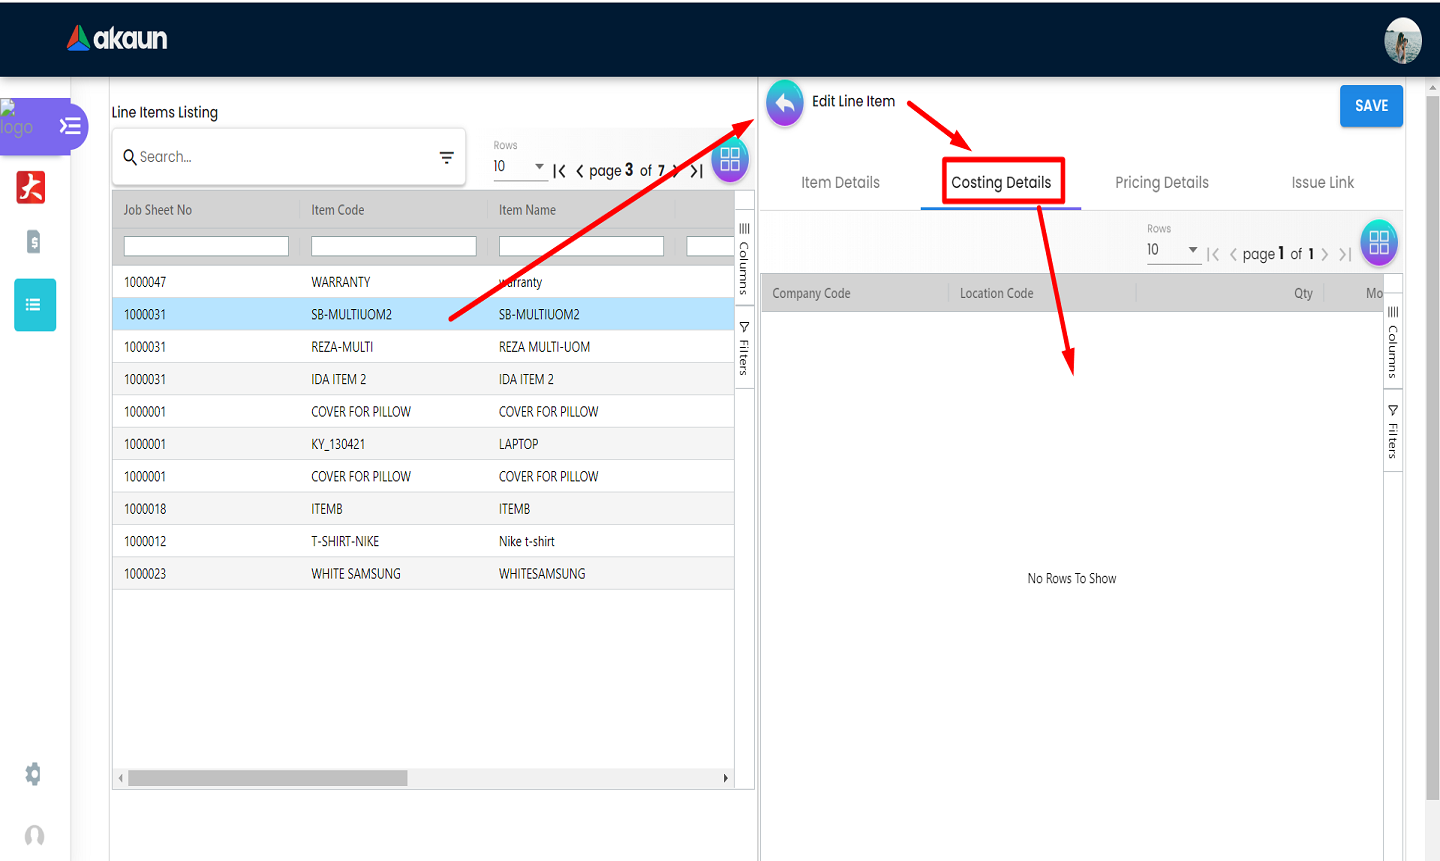Open the sidebar menu toggle icon
The height and width of the screenshot is (861, 1440).
tap(70, 126)
